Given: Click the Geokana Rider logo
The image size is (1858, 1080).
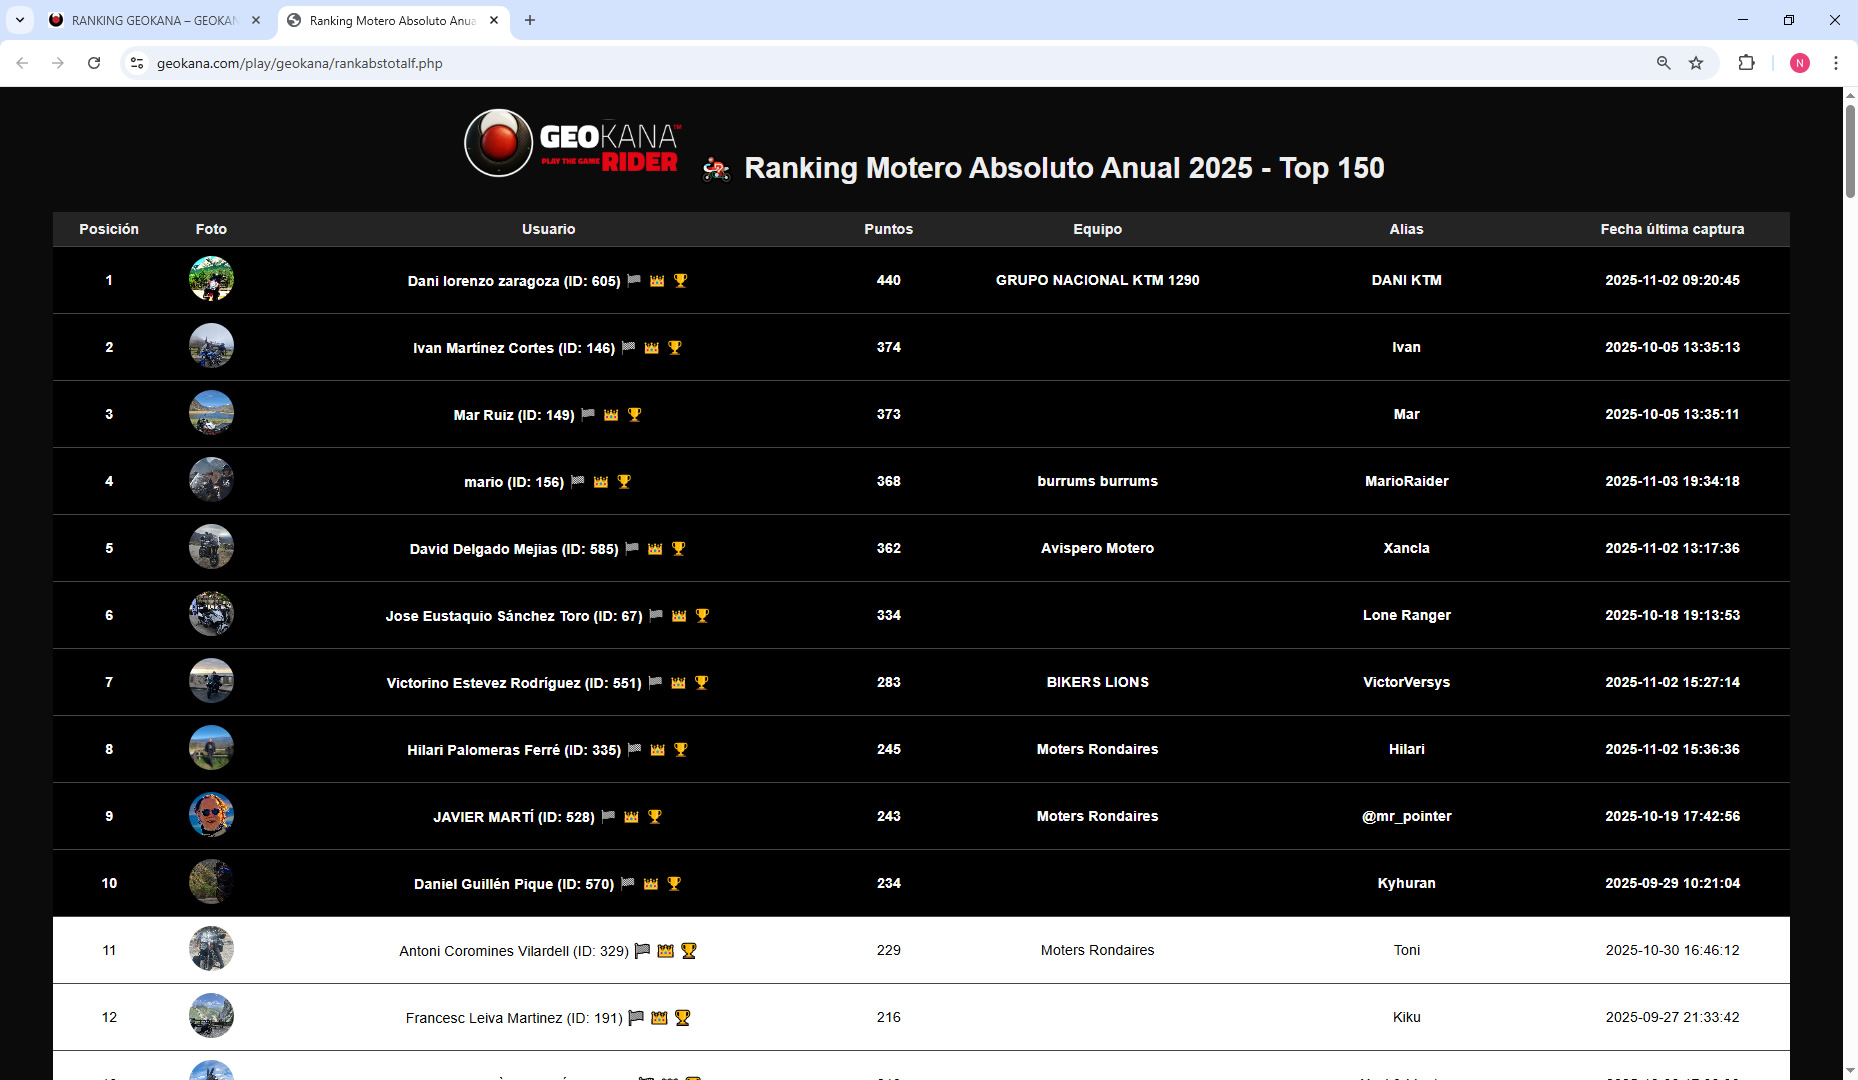Looking at the screenshot, I should pyautogui.click(x=572, y=144).
